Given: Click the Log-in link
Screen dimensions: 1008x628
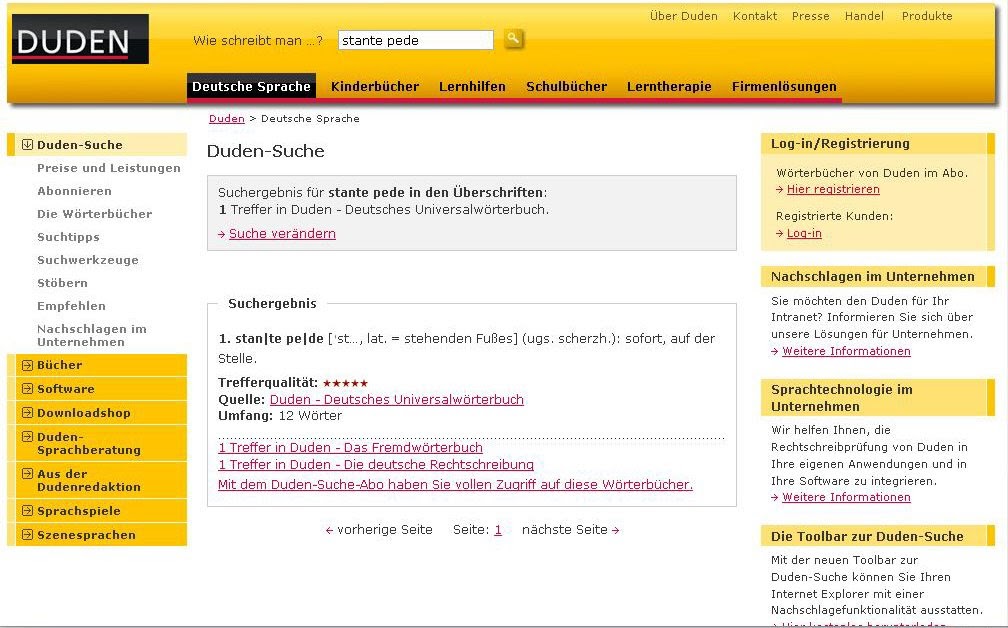Looking at the screenshot, I should 804,233.
